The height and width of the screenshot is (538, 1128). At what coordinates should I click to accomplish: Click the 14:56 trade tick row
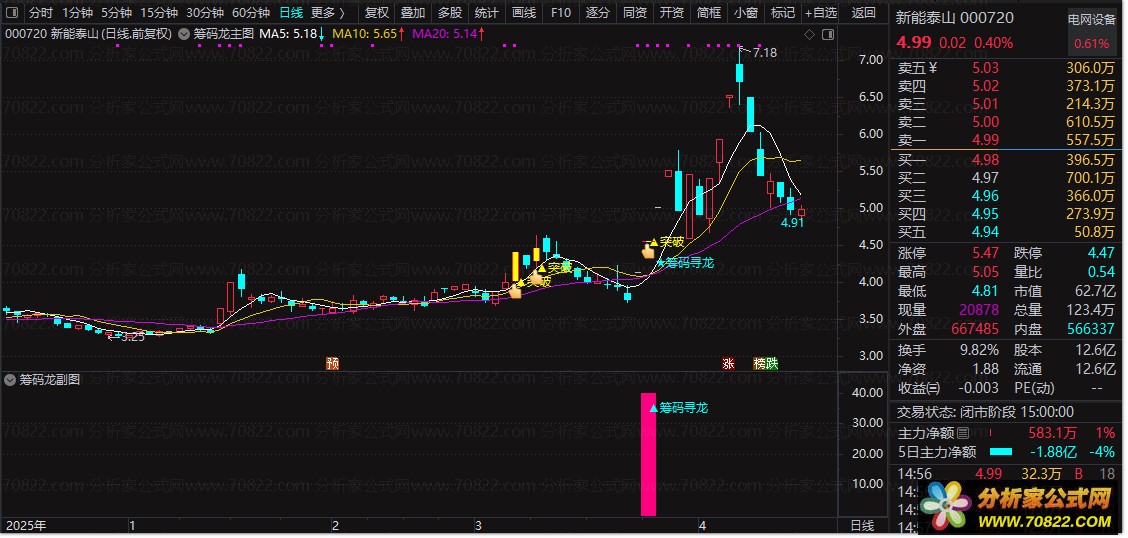pos(1007,473)
